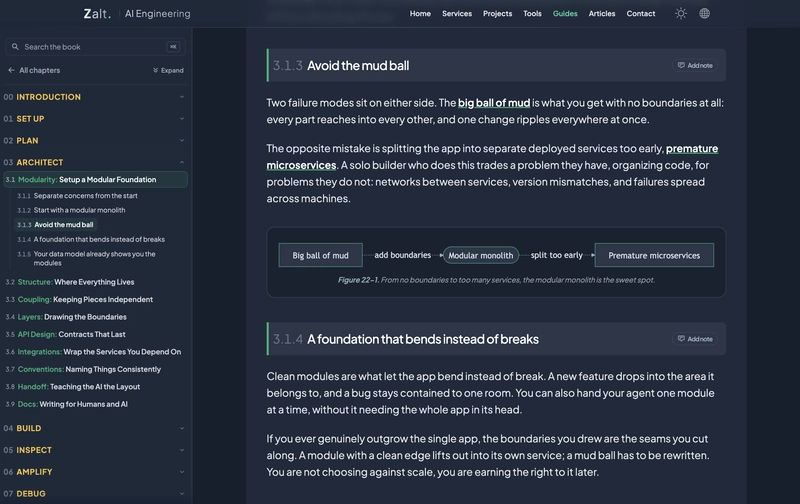The image size is (800, 504).
Task: Expand all chapters with the Expand button
Action: point(168,70)
